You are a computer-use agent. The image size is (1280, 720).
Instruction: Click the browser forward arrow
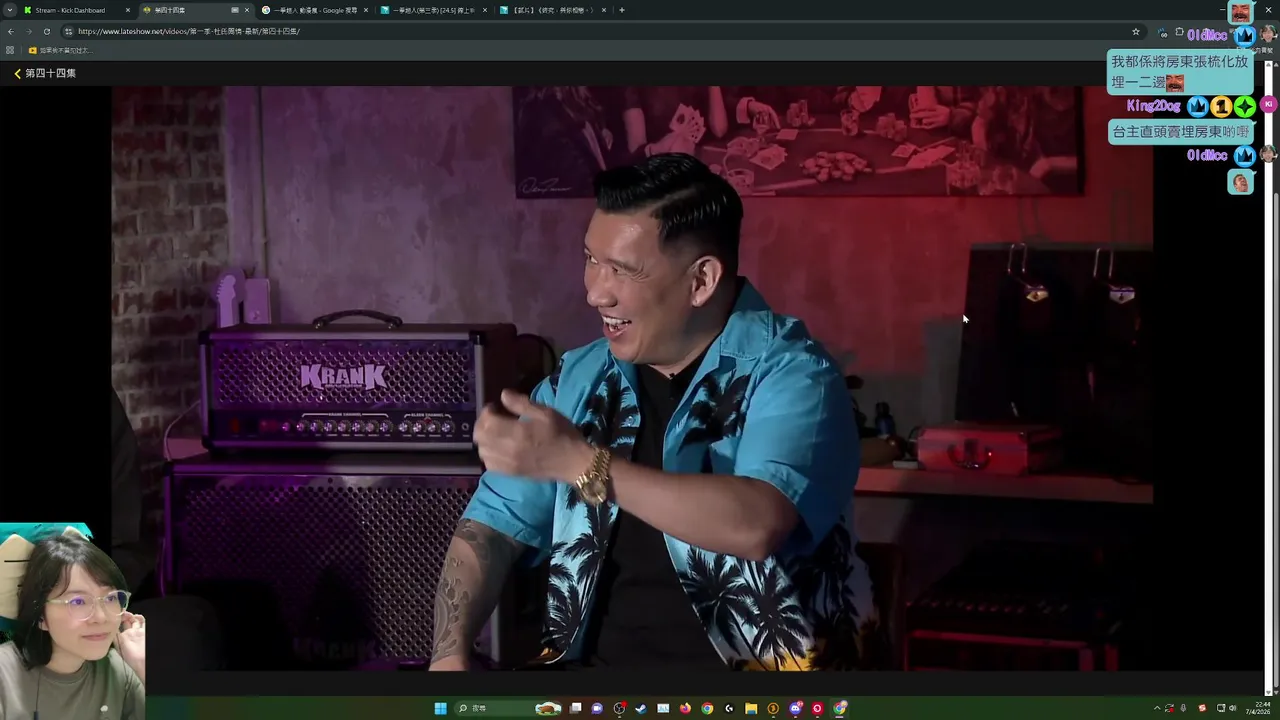point(28,31)
